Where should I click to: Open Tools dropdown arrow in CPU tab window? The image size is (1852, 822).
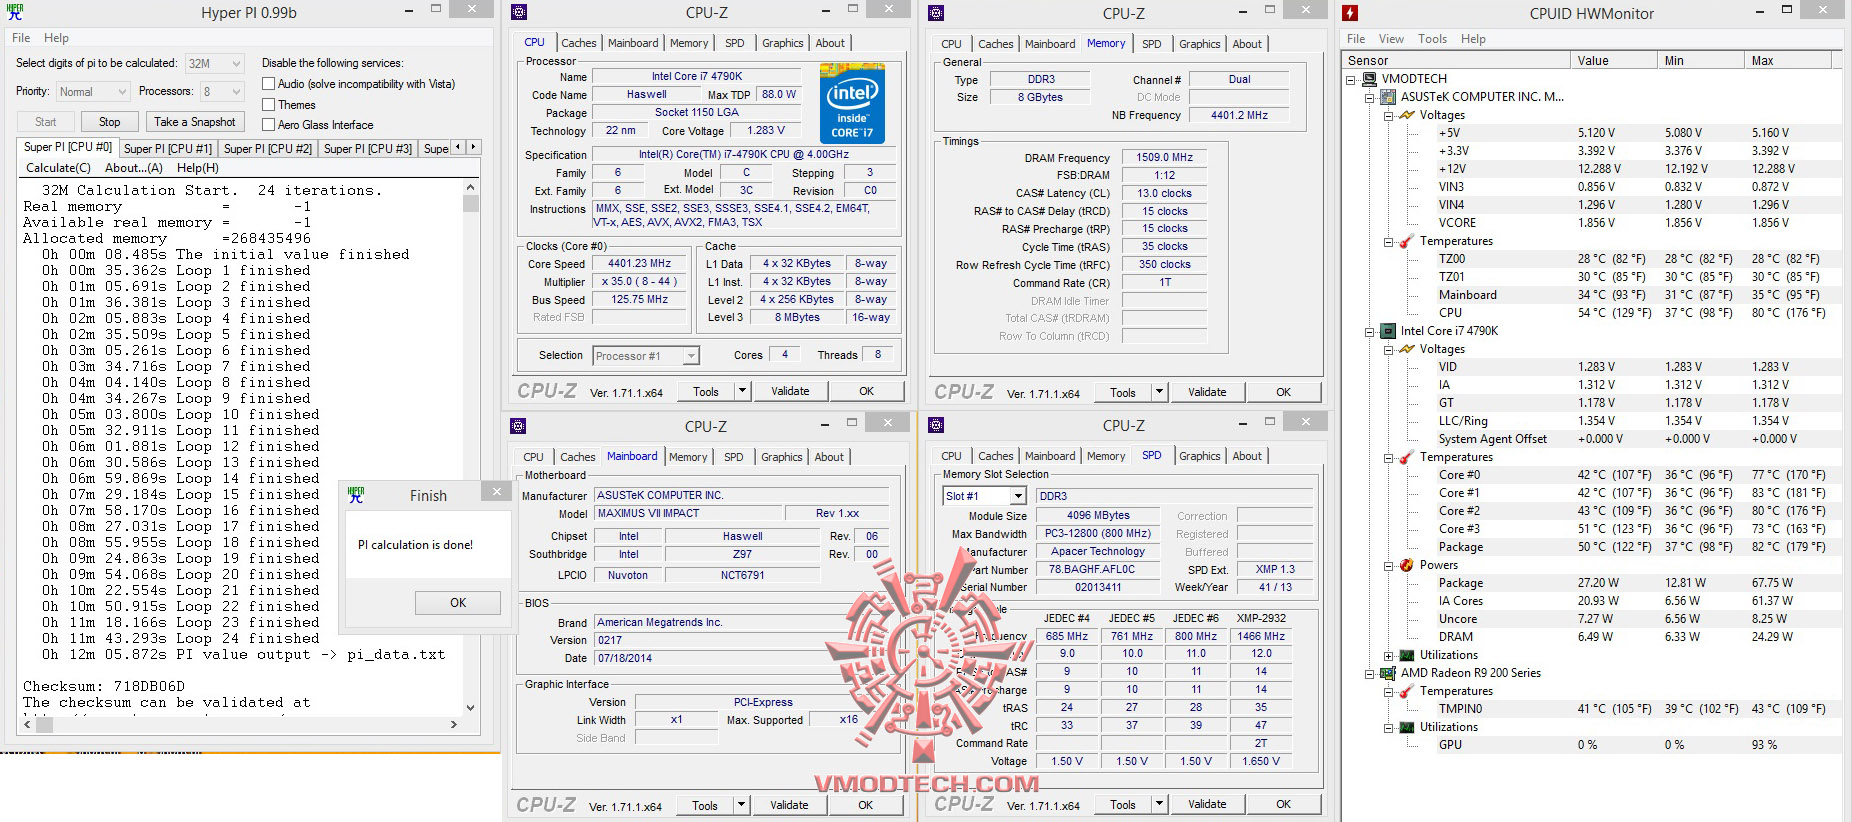point(742,391)
